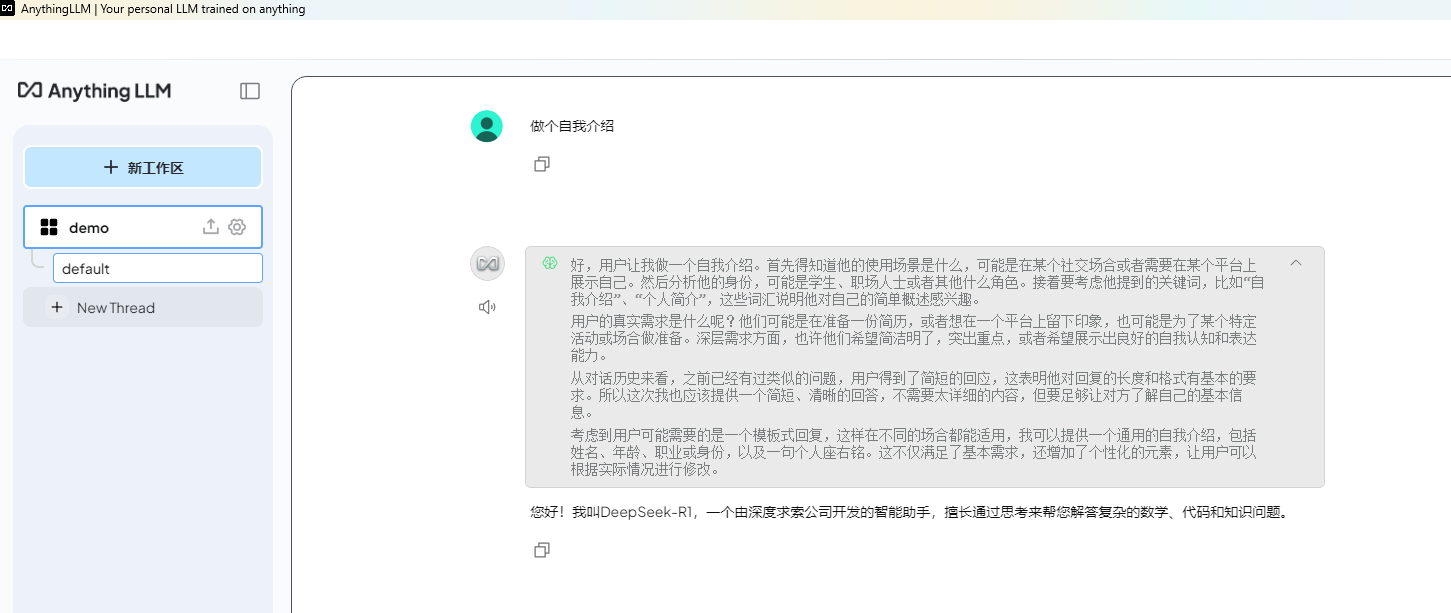
Task: Click the user message text 做个自我介绍
Action: pos(572,126)
